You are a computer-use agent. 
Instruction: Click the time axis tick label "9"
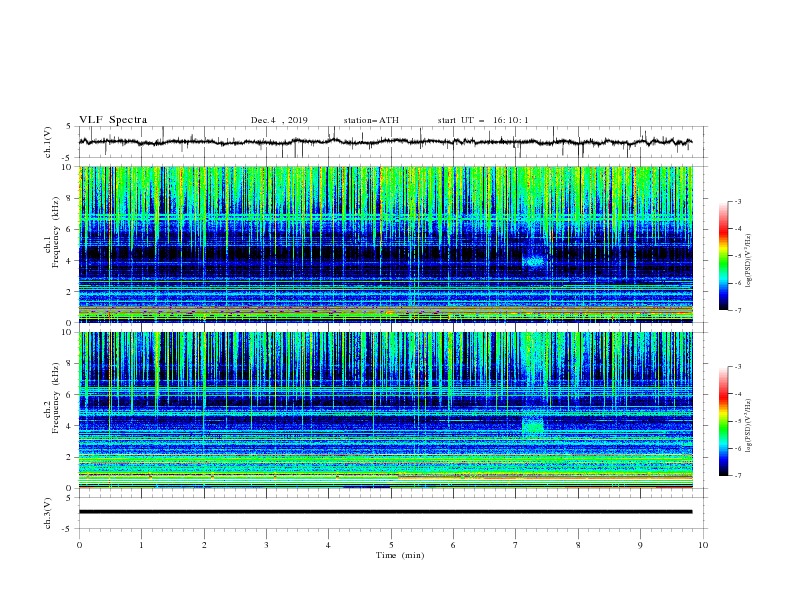pyautogui.click(x=640, y=545)
